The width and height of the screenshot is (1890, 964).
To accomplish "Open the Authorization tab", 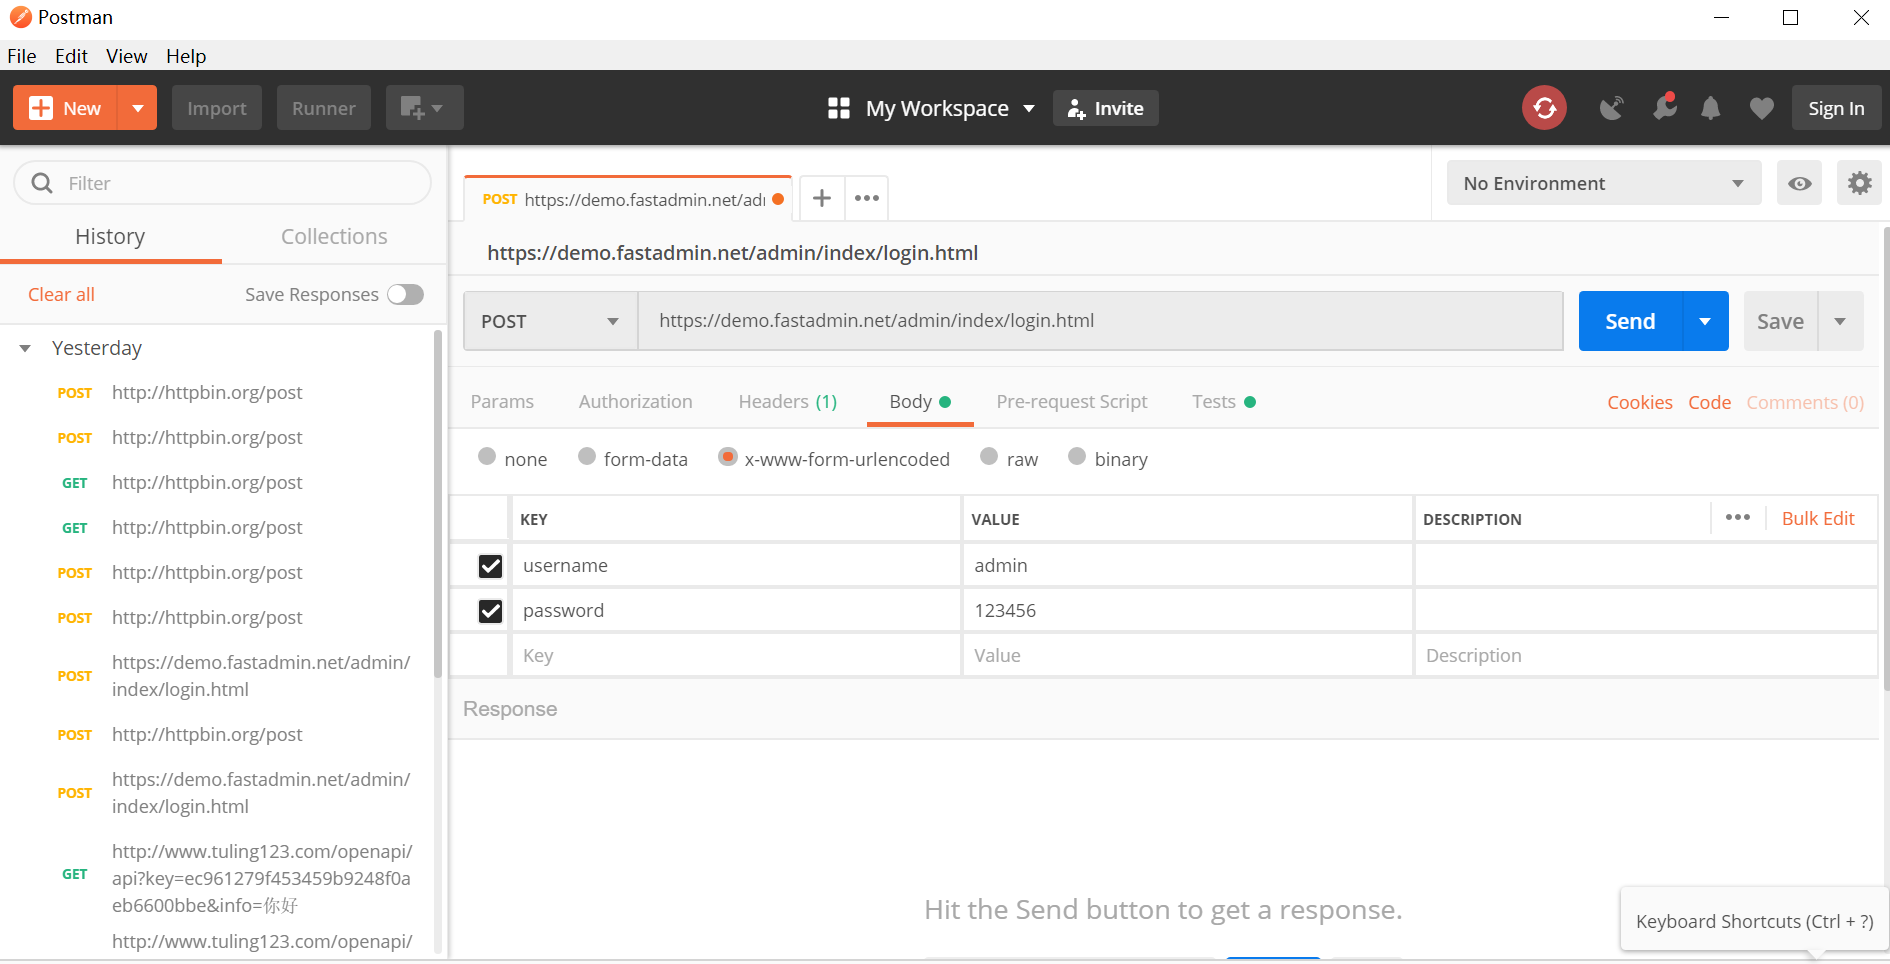I will pyautogui.click(x=635, y=401).
